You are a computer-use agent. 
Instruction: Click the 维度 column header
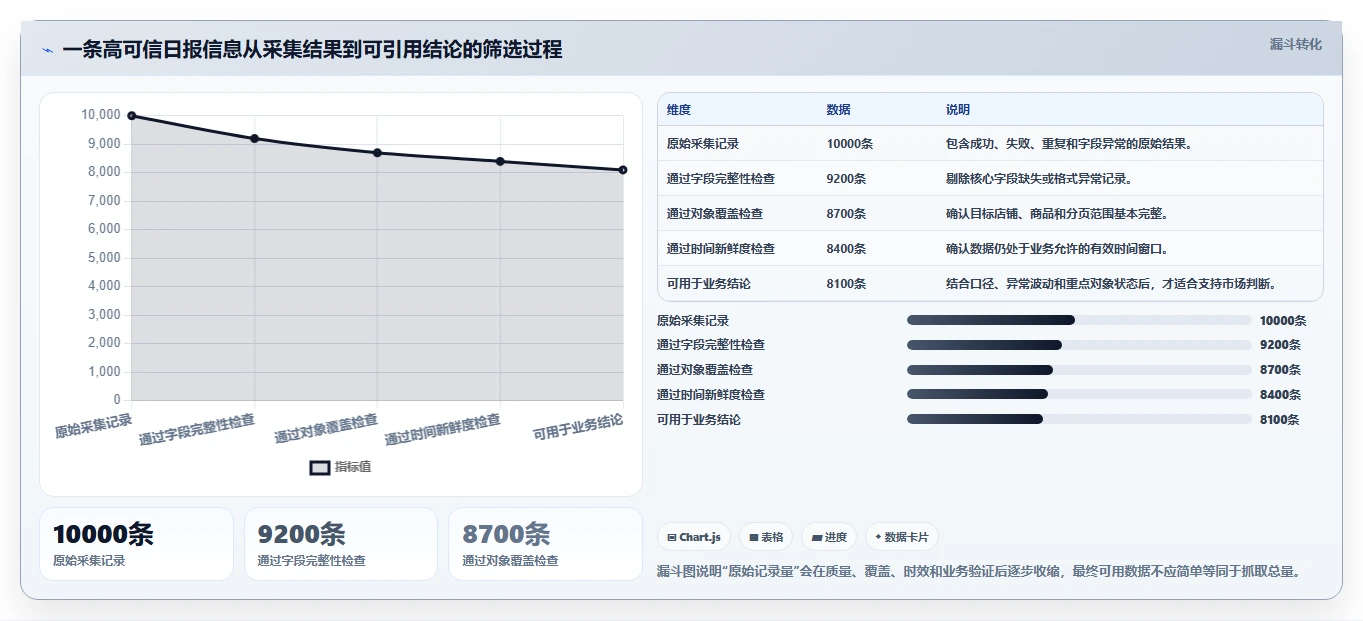(679, 110)
